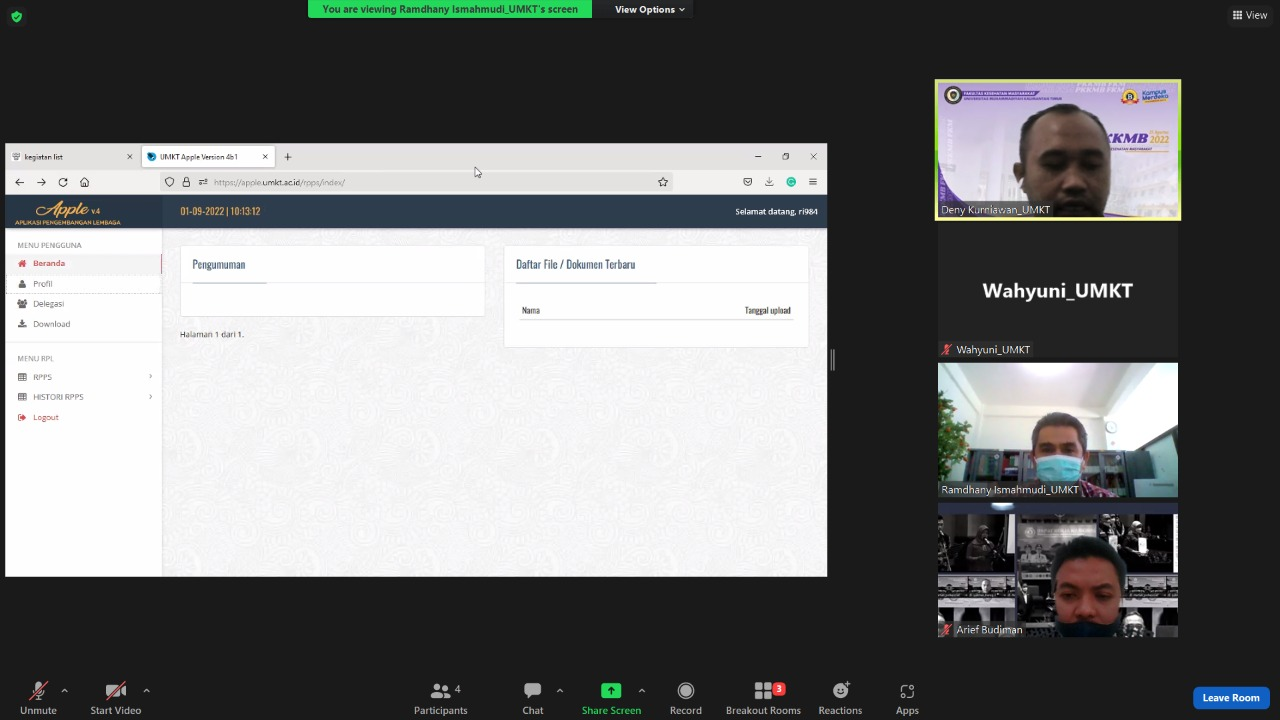Expand the View Options dropdown
Screen dimensions: 1280x720
point(649,9)
